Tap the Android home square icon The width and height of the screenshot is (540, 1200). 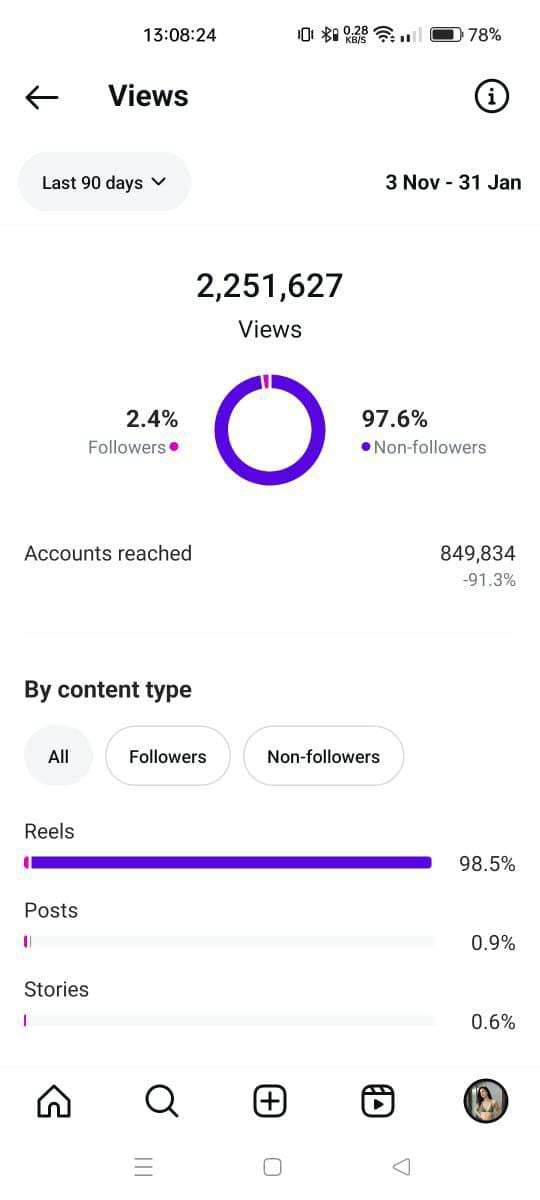coord(272,1166)
